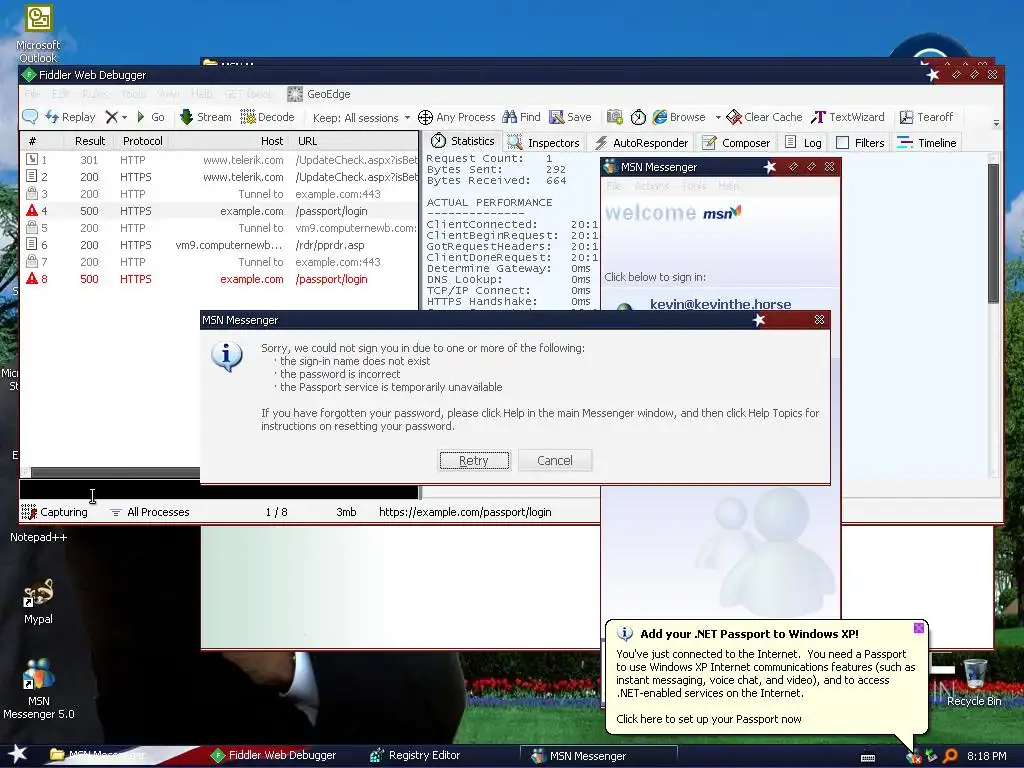Click All Processes filter in status bar

150,512
